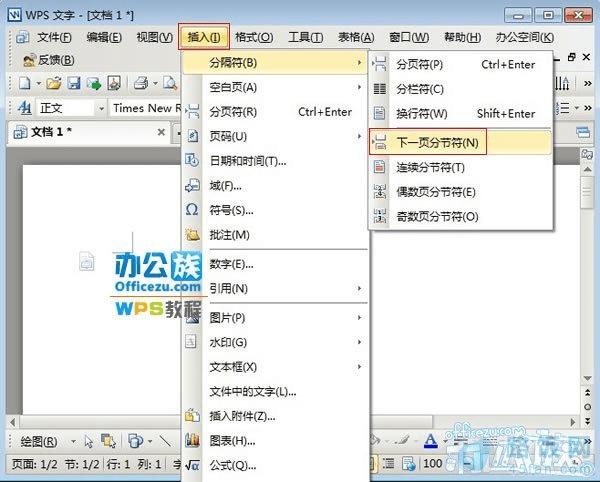
Task: Click the printer icon
Action: click(x=141, y=83)
